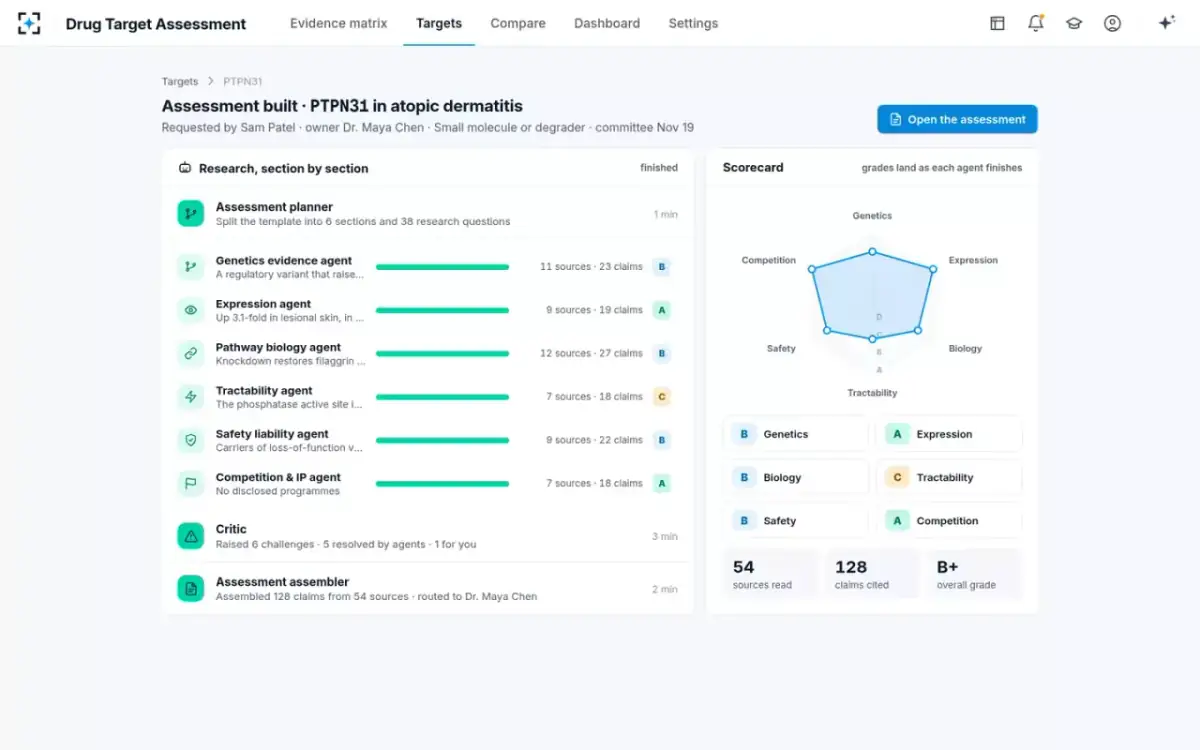The width and height of the screenshot is (1200, 750).
Task: Click grade B badge on Pathway biology row
Action: pos(661,353)
